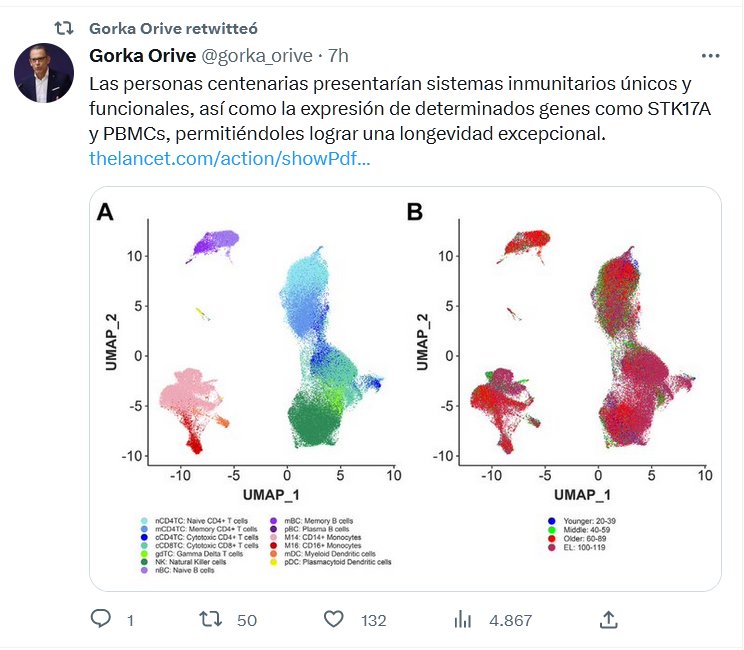Open the bold Gorka Orive display name
744x650 pixels.
(x=140, y=56)
